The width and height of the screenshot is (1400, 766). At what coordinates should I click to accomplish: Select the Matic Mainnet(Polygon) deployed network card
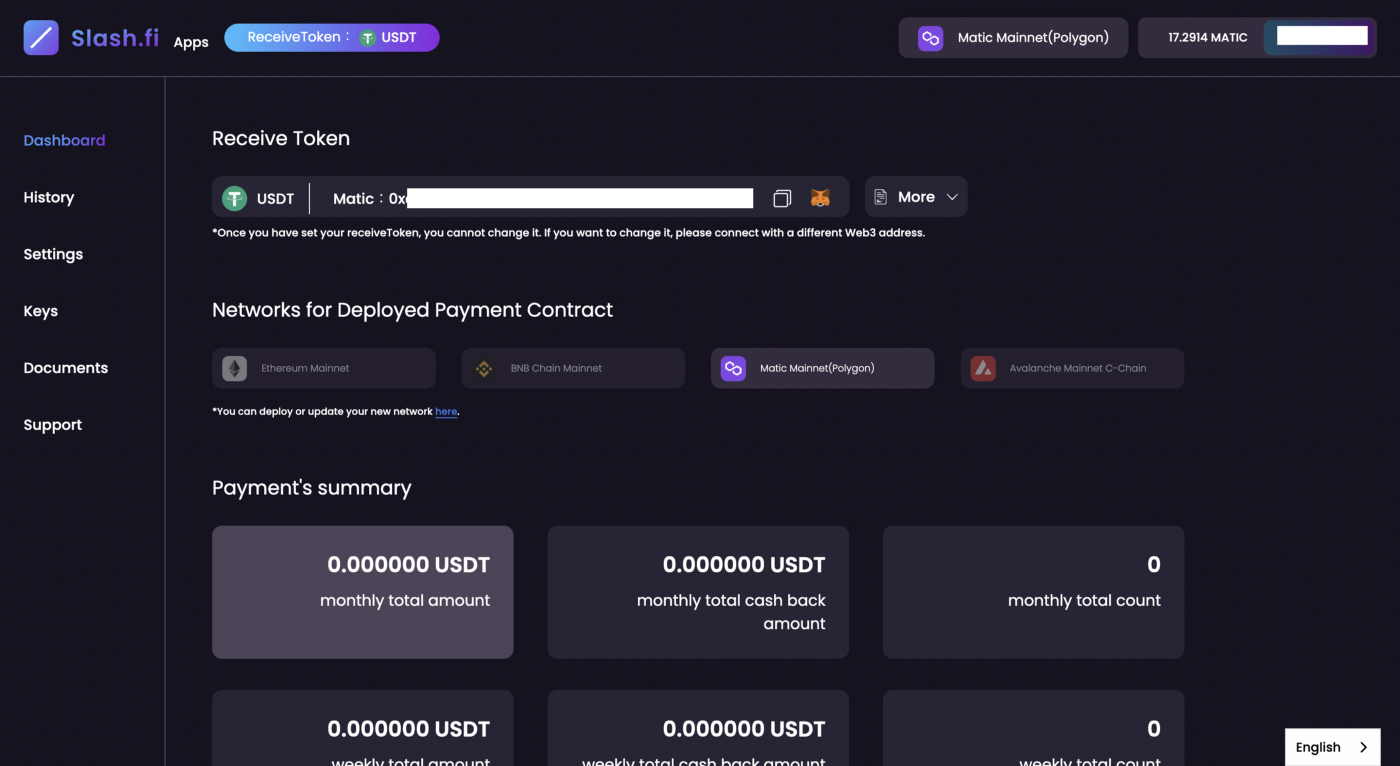tap(822, 368)
